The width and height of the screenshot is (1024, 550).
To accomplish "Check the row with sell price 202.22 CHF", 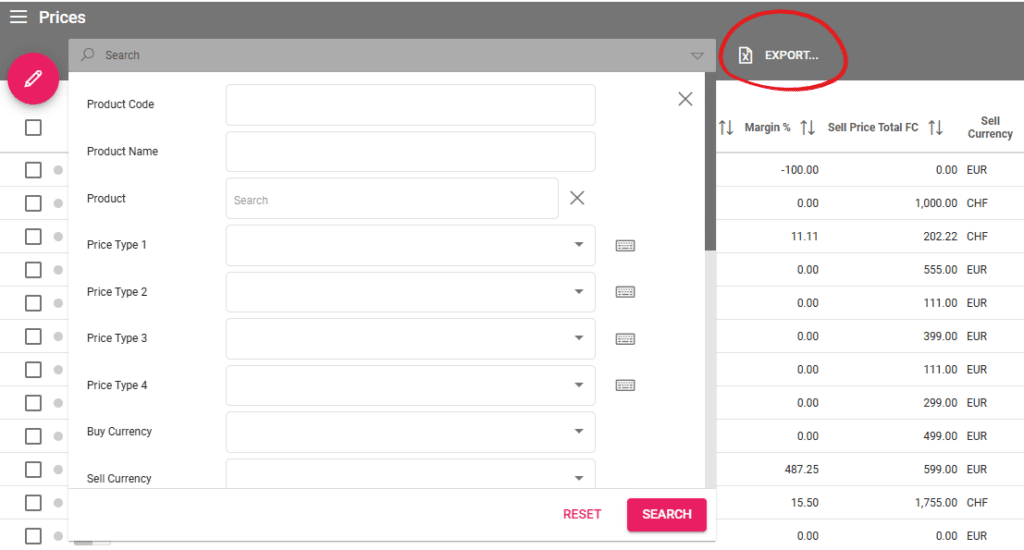I will coord(33,236).
